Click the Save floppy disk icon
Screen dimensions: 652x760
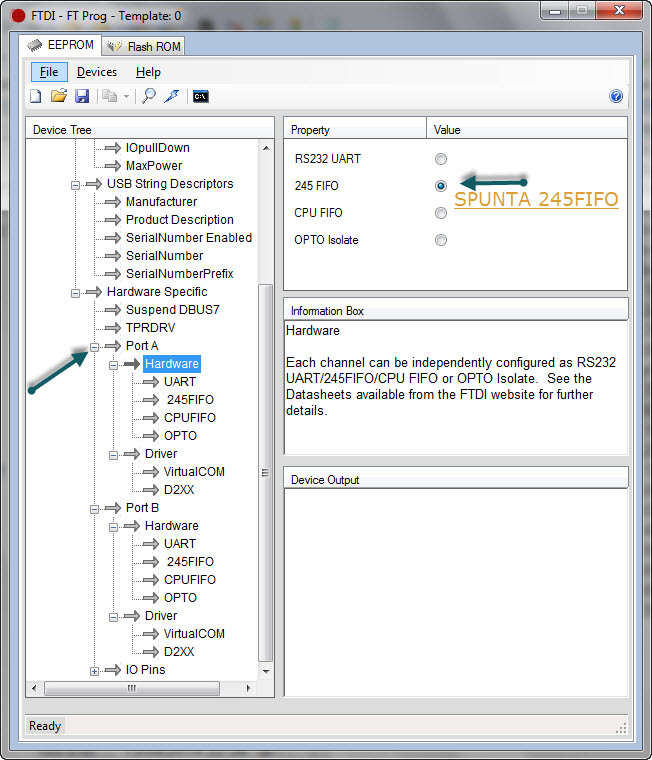click(82, 96)
